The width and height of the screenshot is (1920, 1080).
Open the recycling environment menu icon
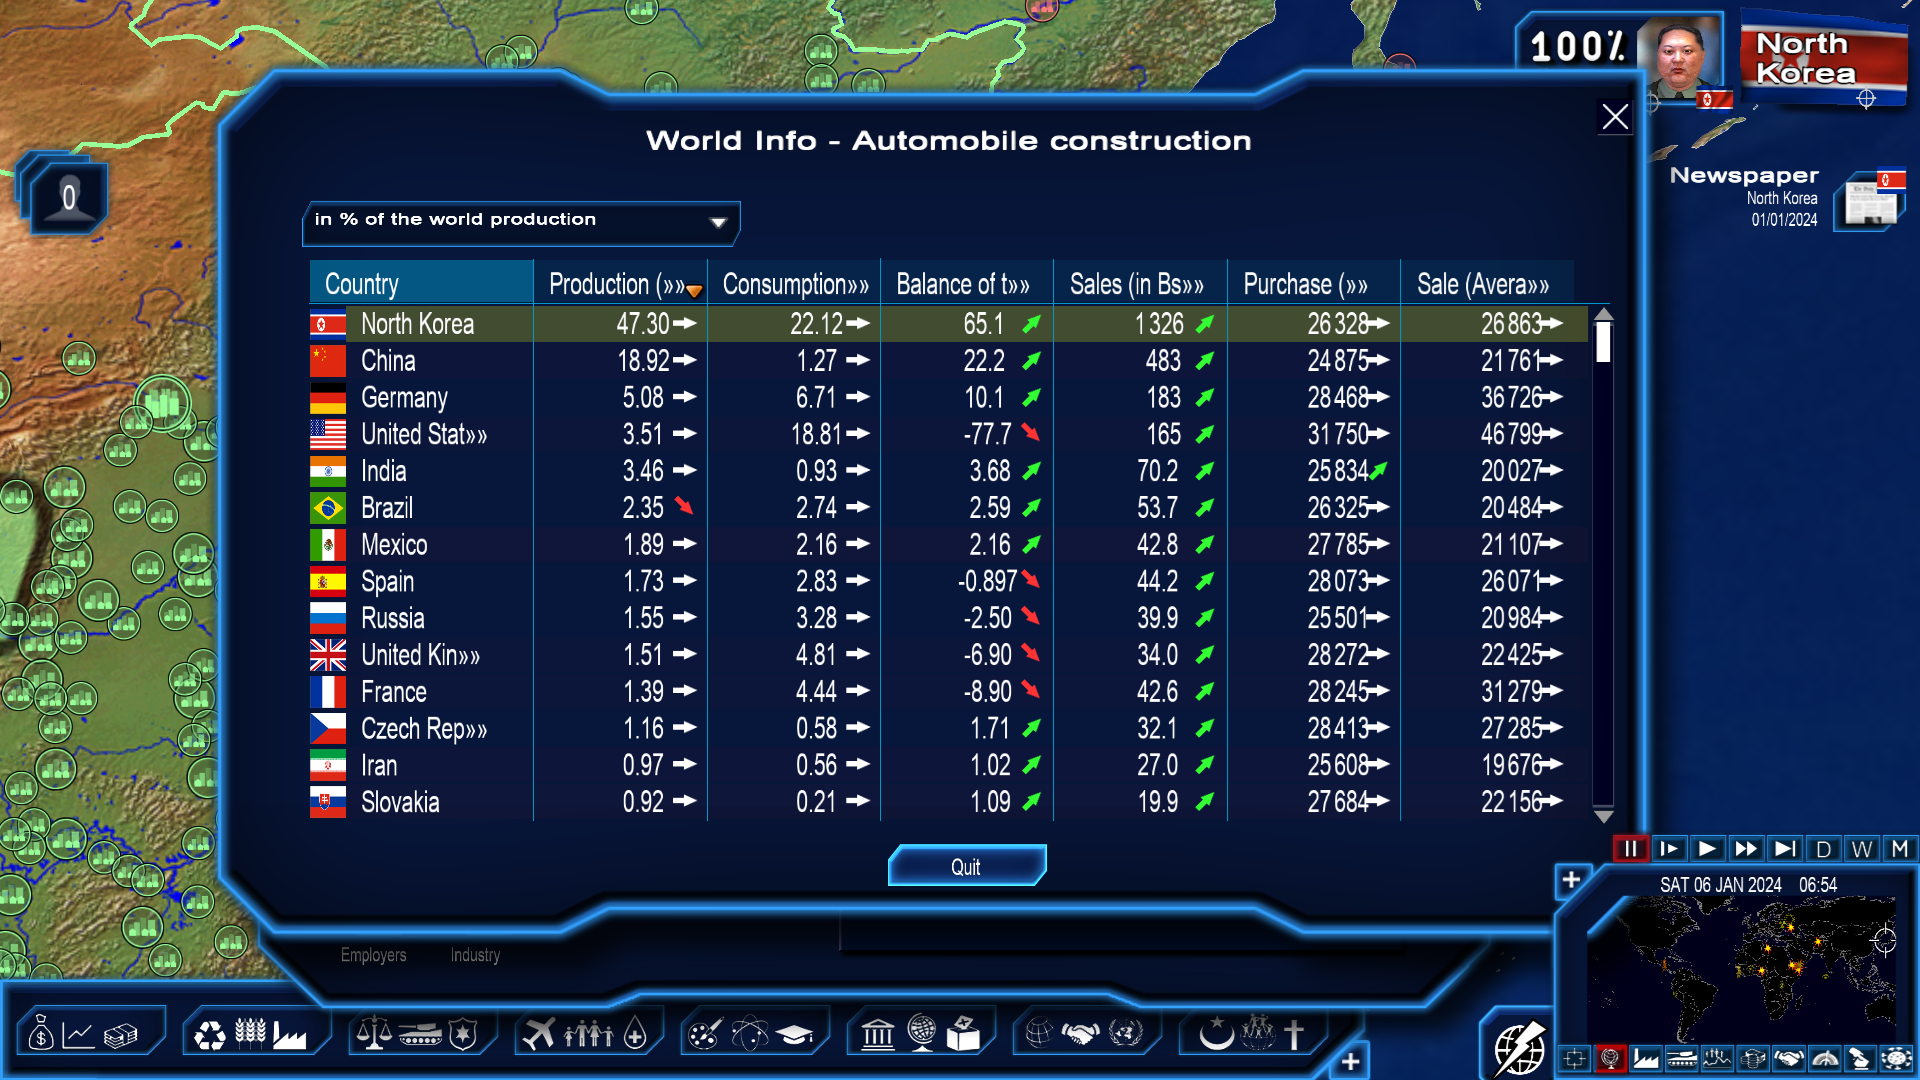coord(209,1035)
